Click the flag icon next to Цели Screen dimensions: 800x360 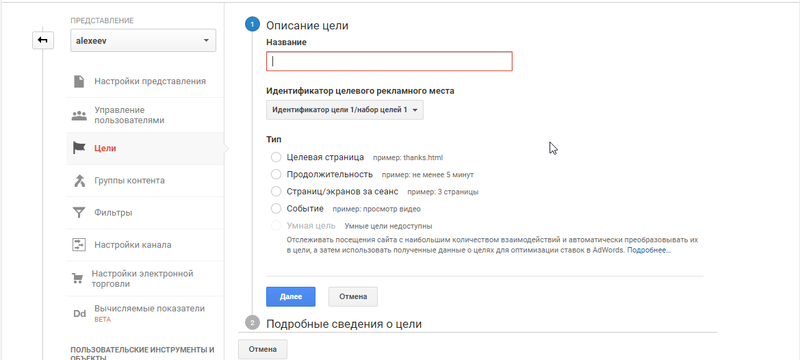[x=79, y=148]
